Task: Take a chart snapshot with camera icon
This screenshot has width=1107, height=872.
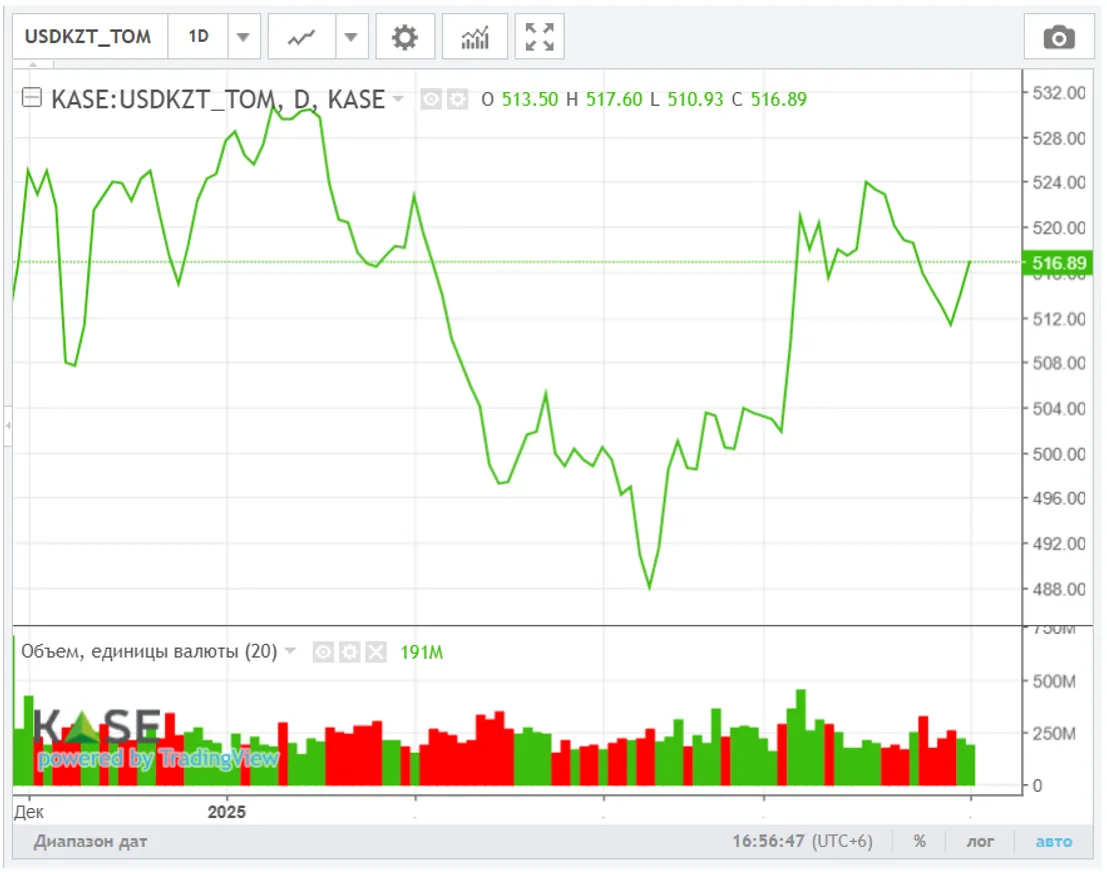Action: point(1058,38)
